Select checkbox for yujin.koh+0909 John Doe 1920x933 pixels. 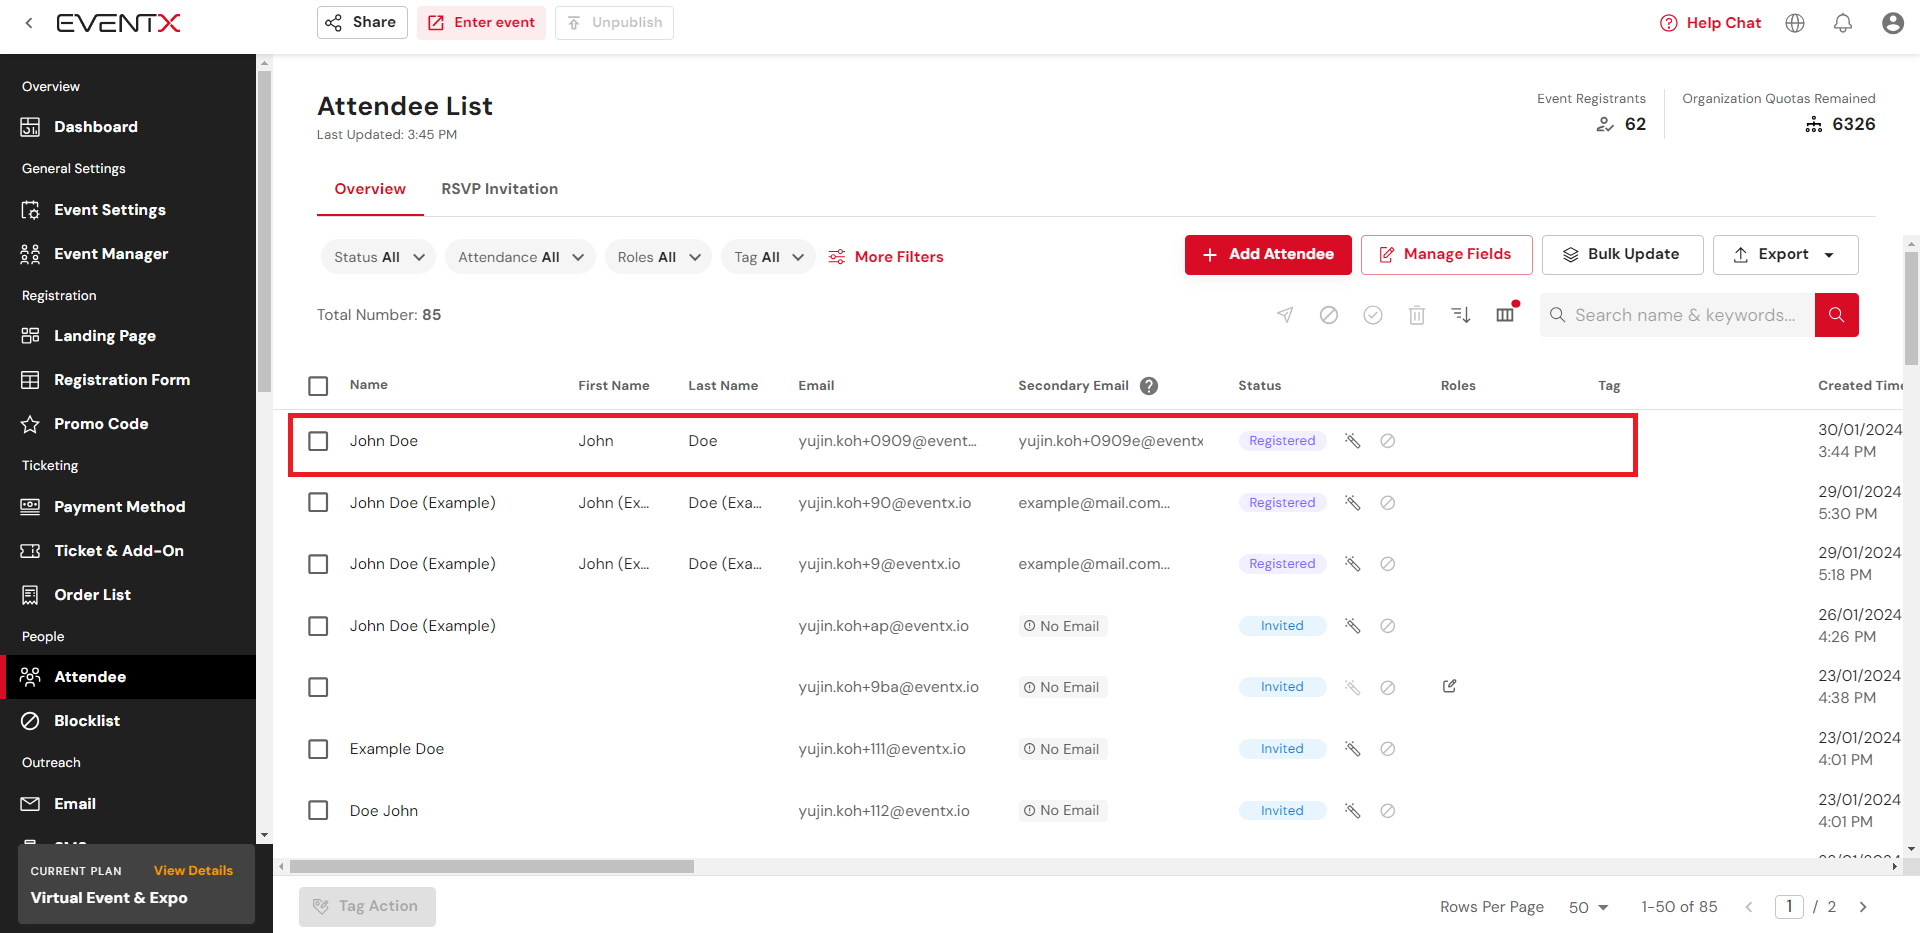[x=318, y=441]
